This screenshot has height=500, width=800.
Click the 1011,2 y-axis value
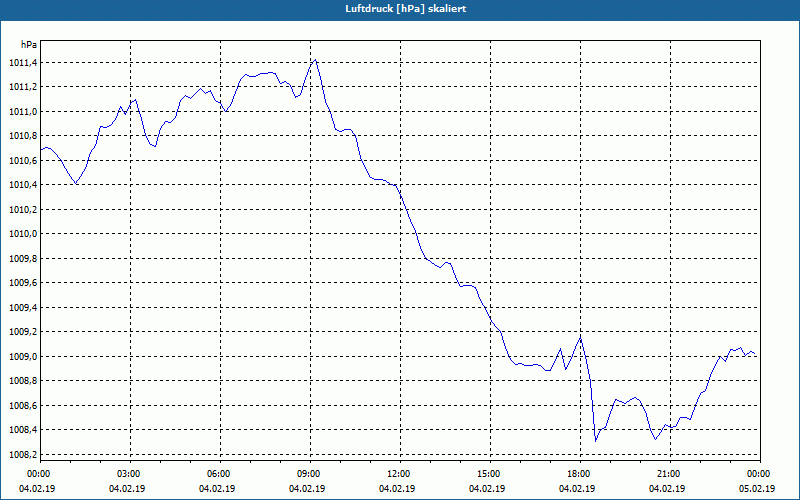point(23,87)
